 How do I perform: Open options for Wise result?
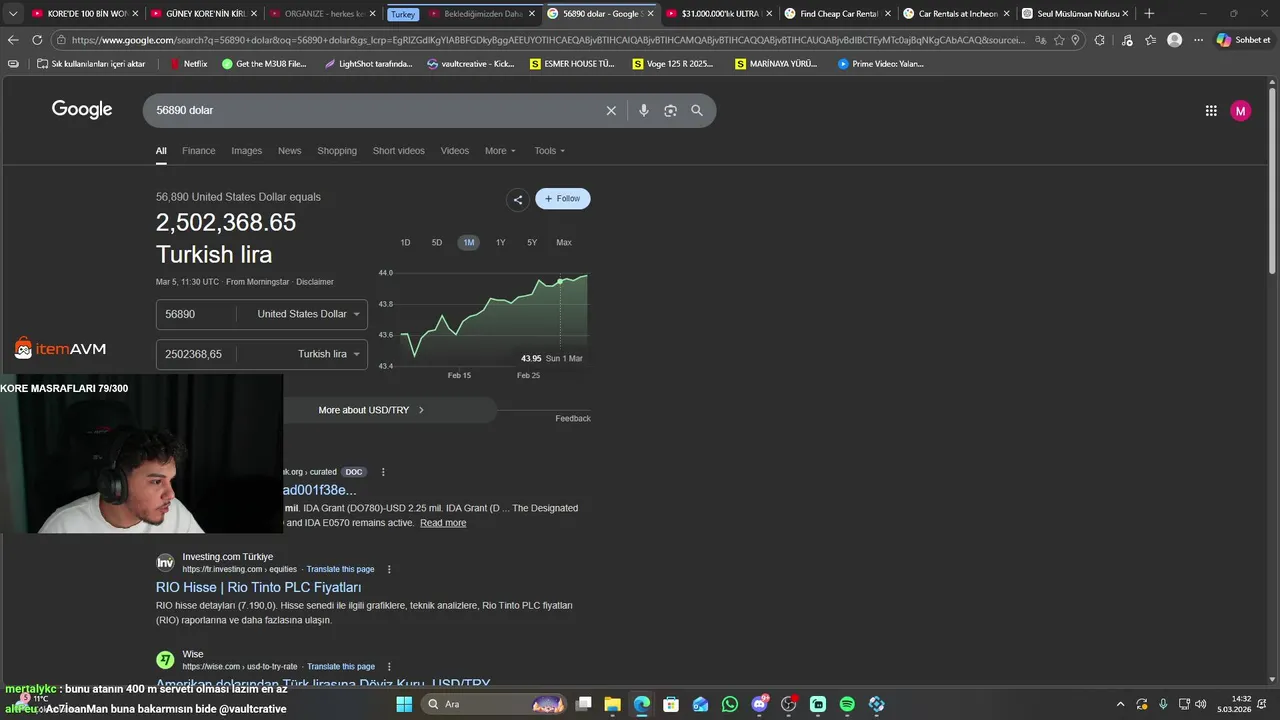[389, 666]
